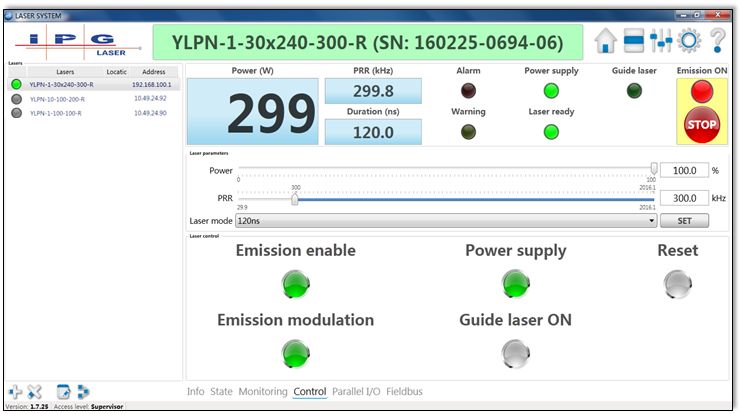Select laser row YLPN-1-30x240-300-R

94,84
